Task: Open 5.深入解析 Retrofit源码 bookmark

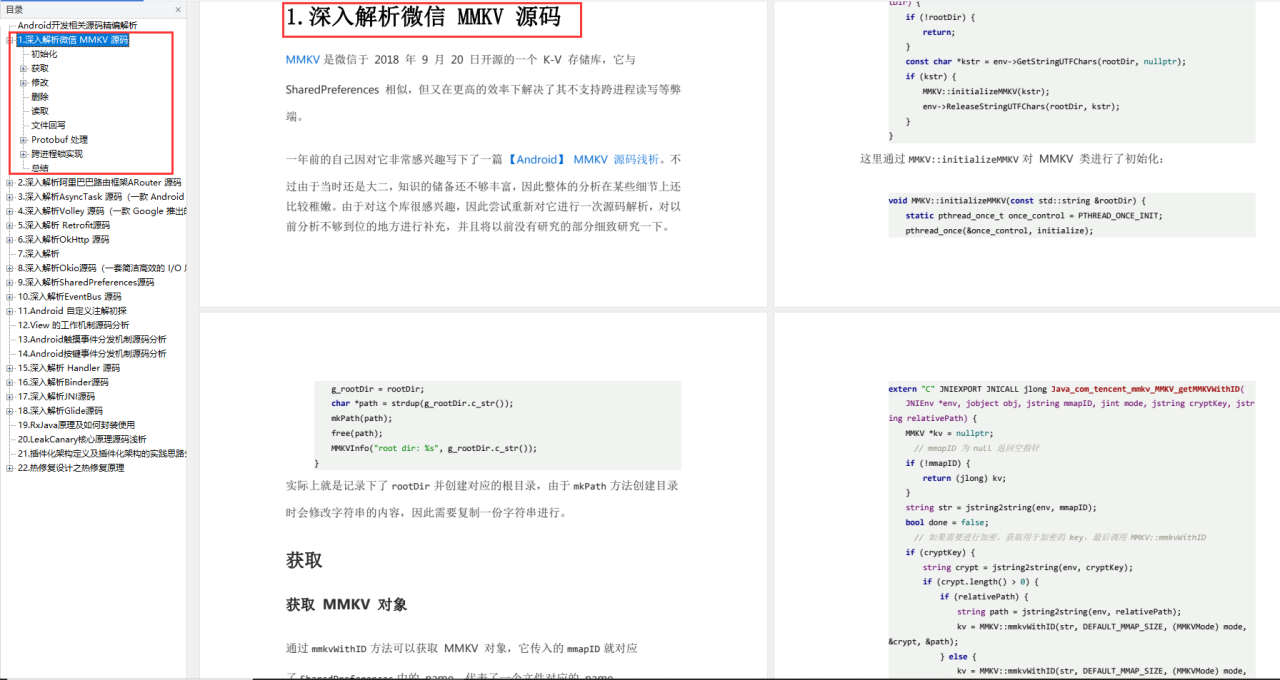Action: [x=63, y=225]
